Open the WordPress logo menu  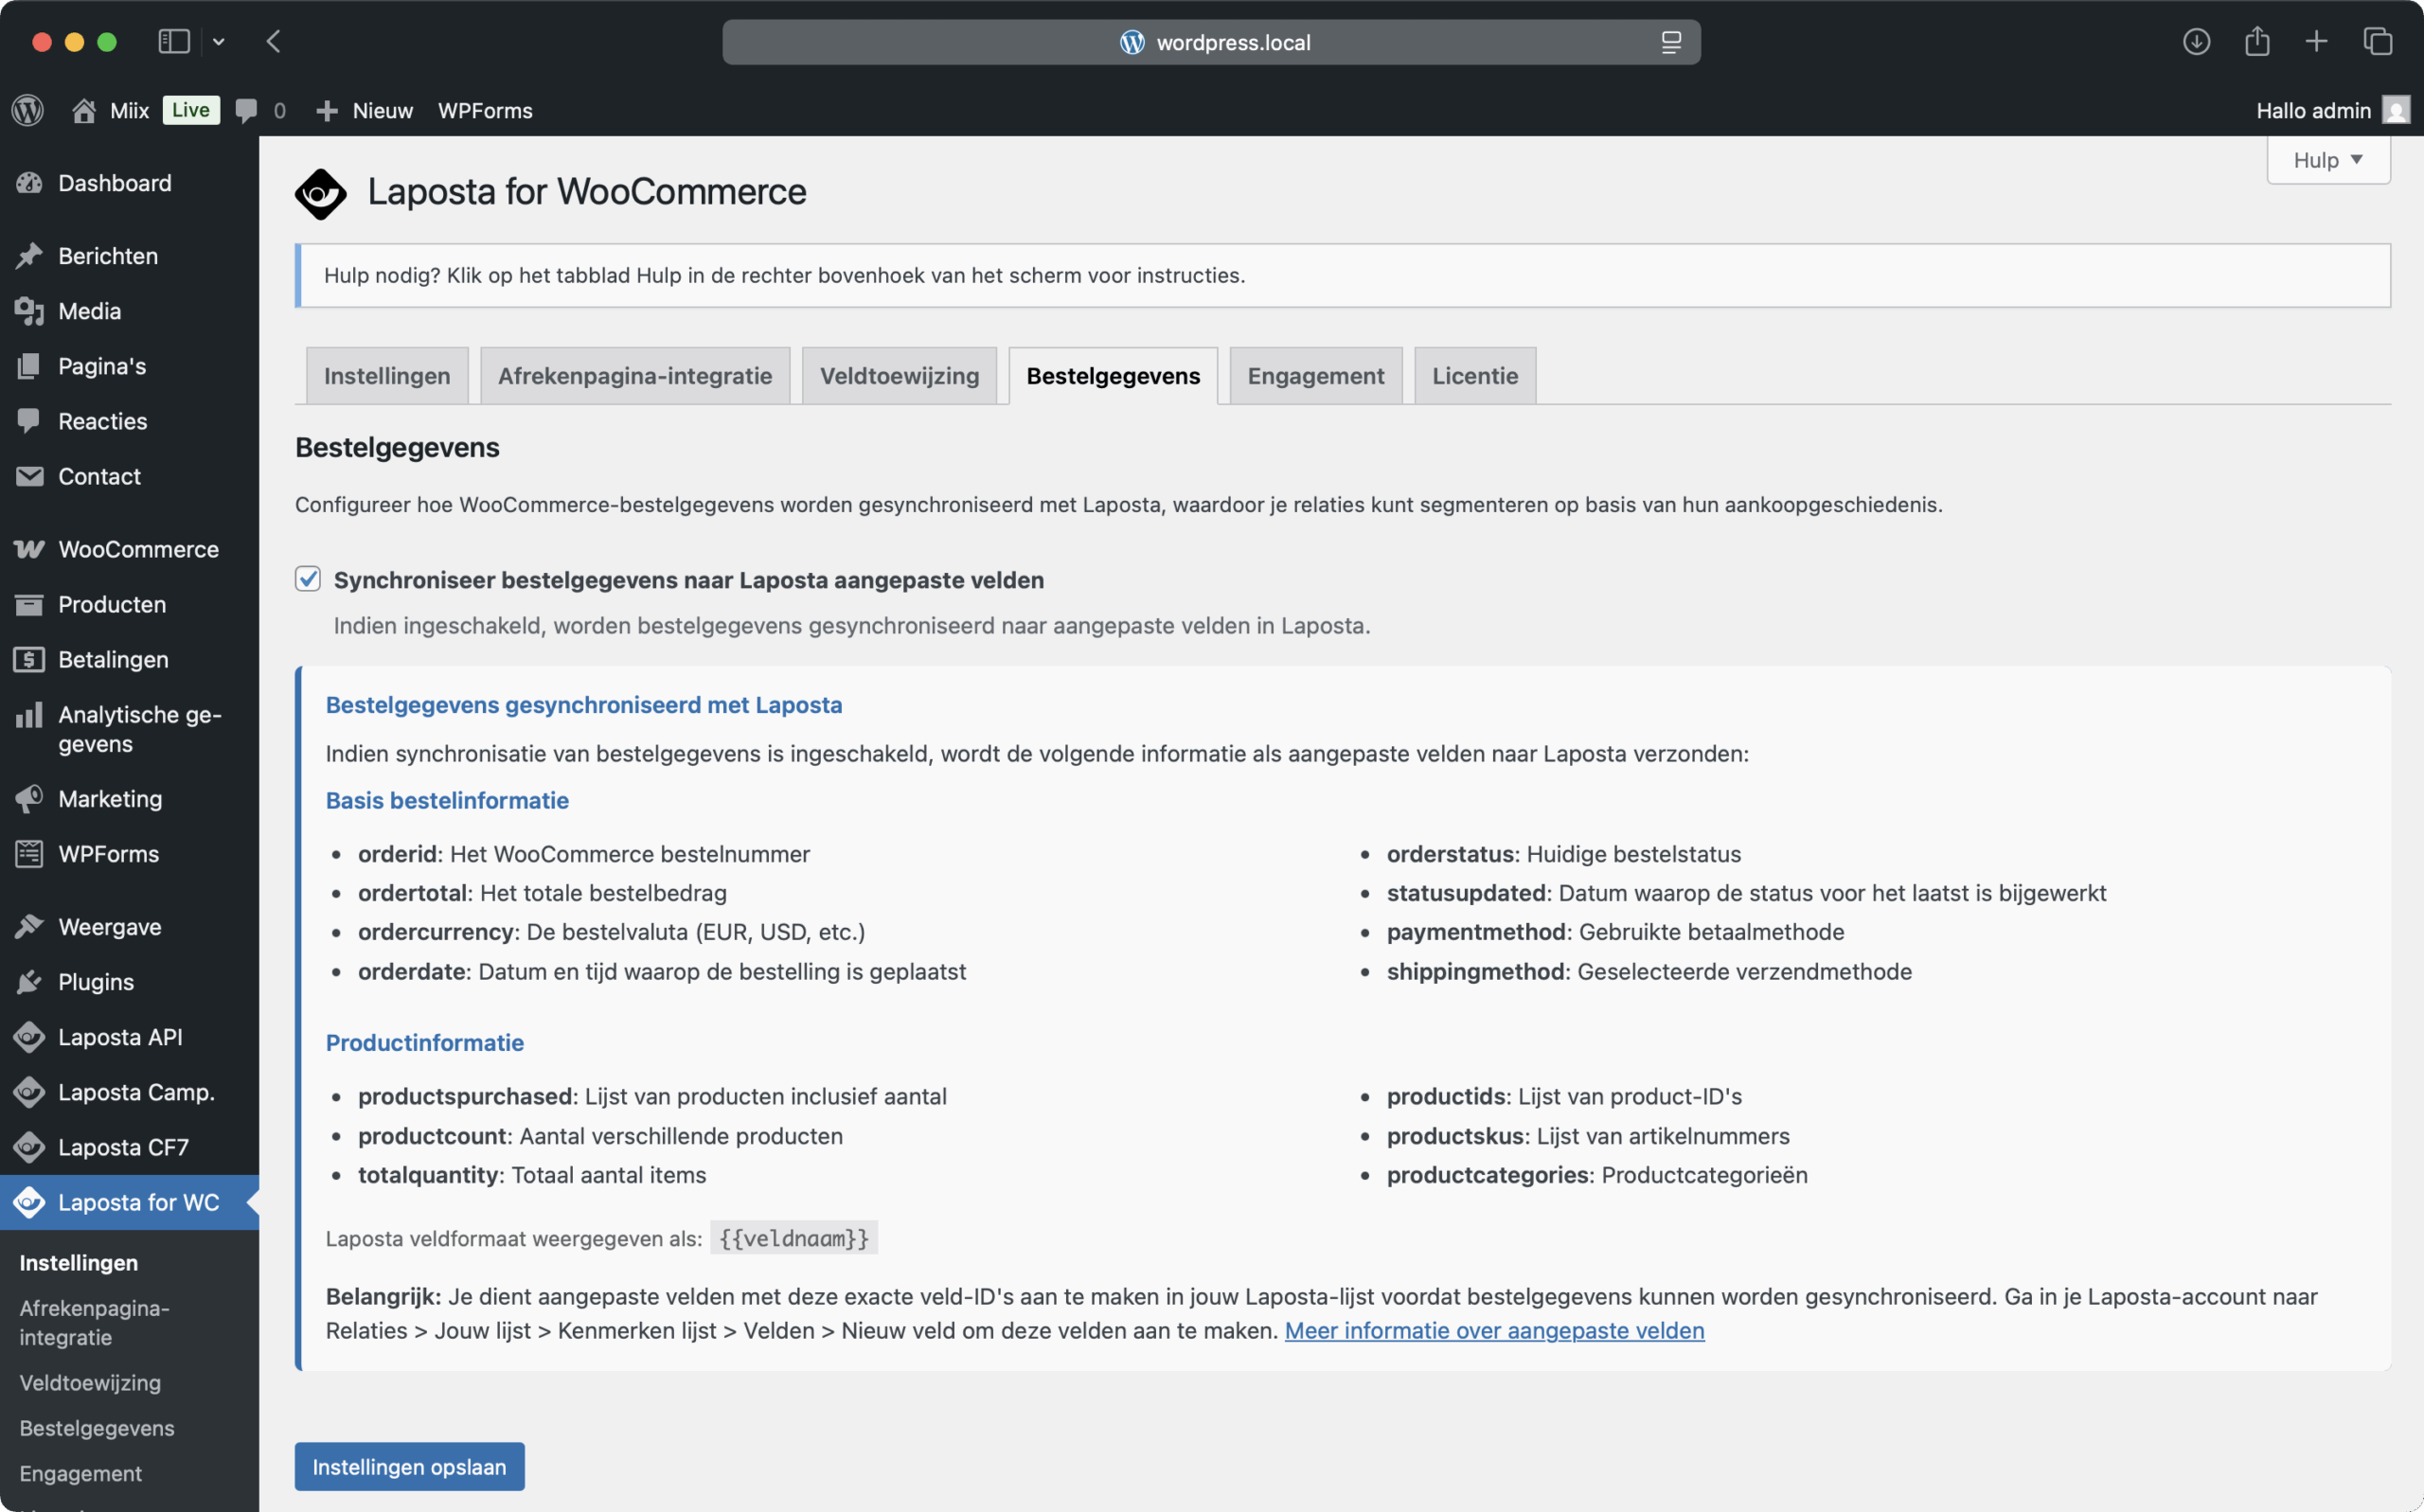[x=28, y=110]
